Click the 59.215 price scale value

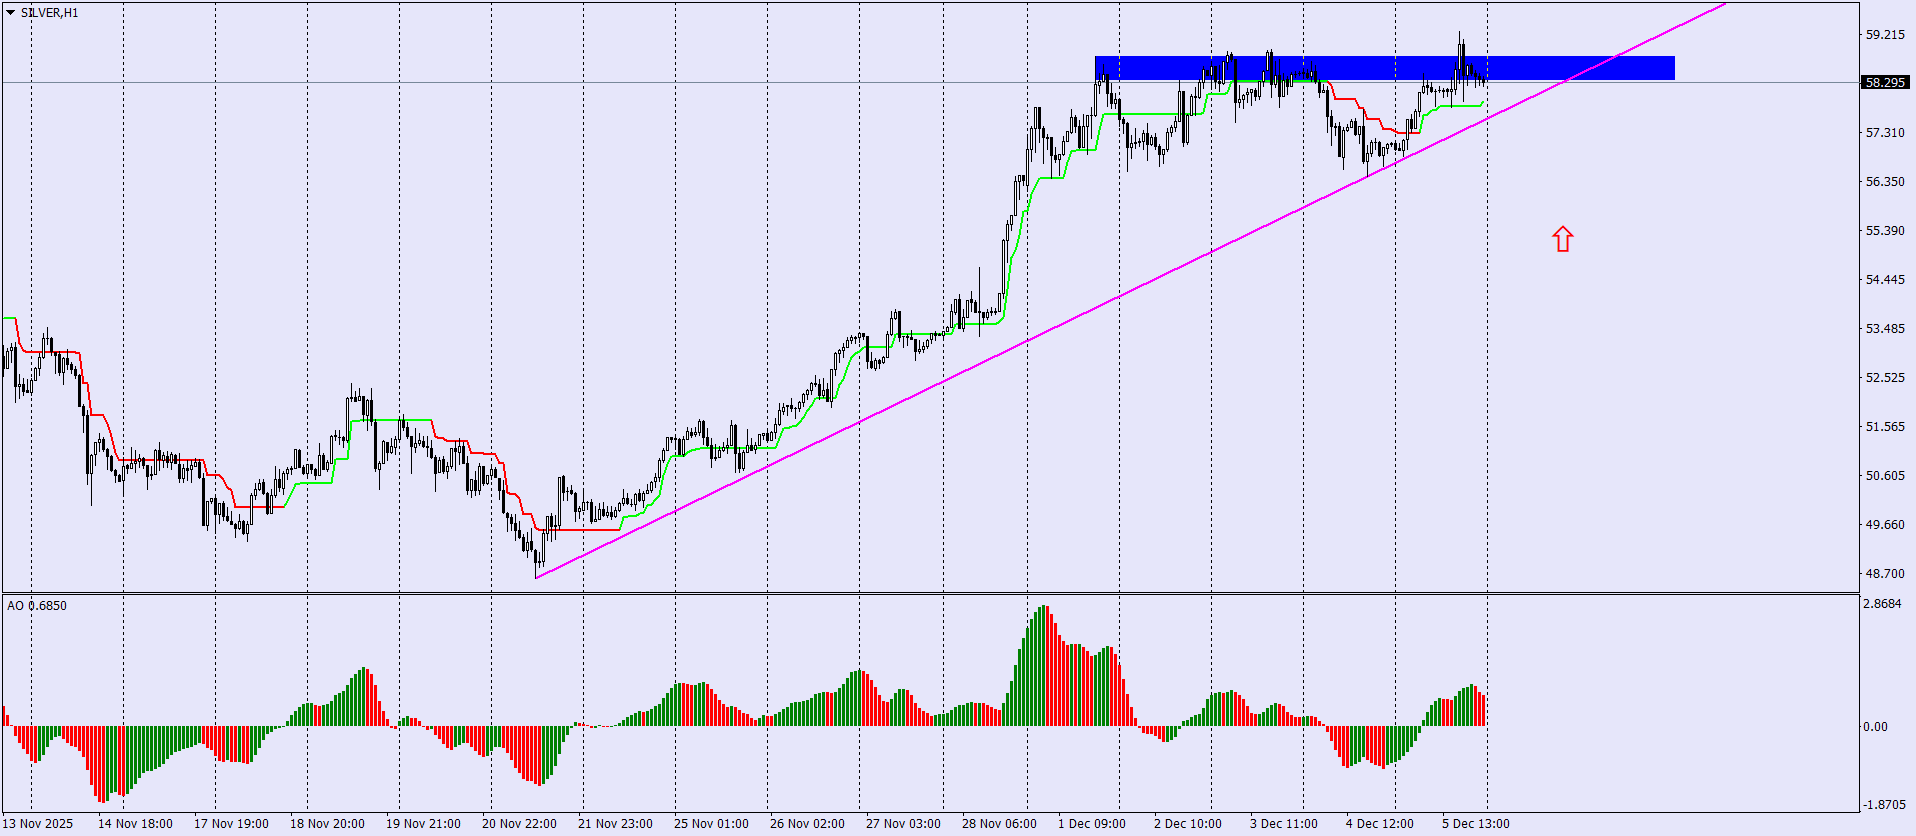[1885, 35]
